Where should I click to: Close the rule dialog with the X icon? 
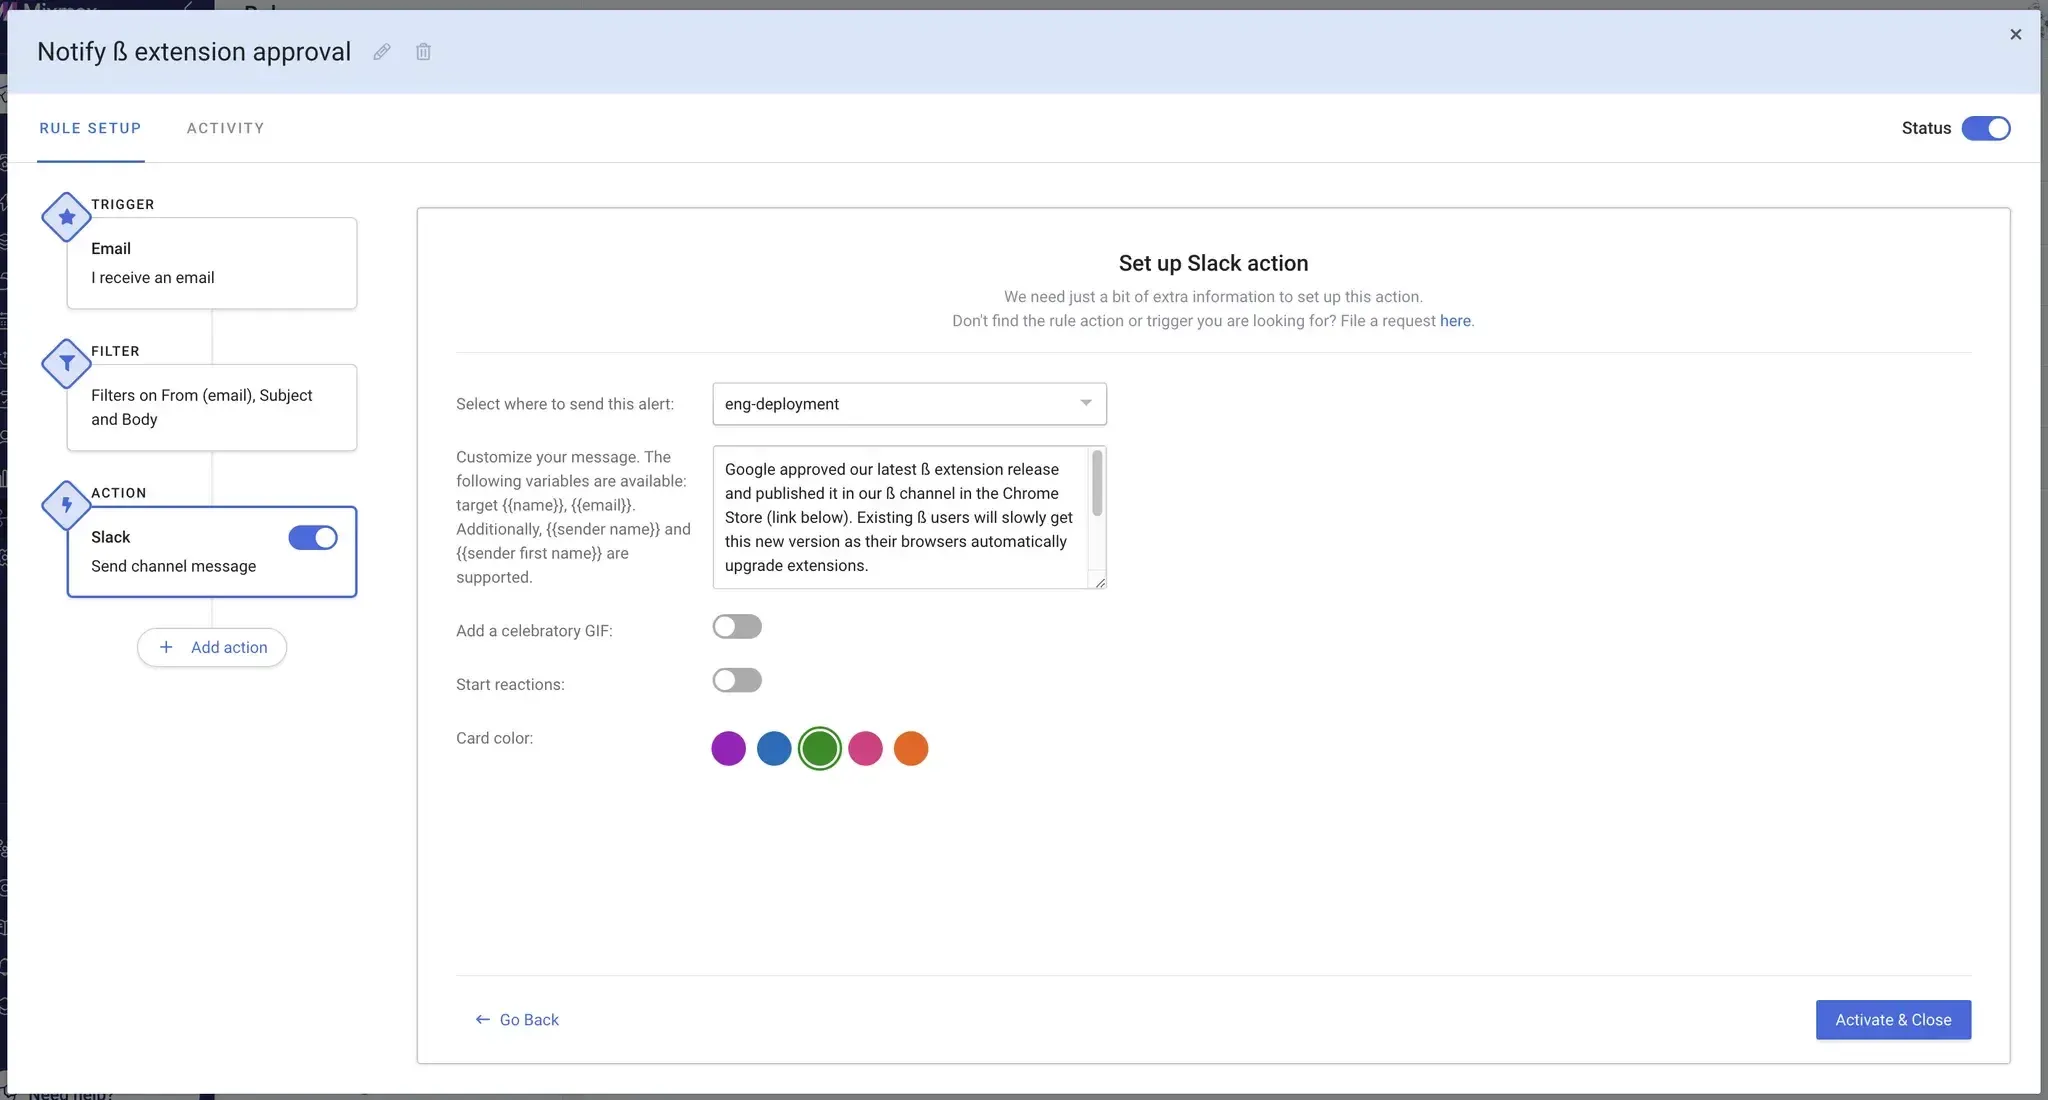pyautogui.click(x=2015, y=34)
